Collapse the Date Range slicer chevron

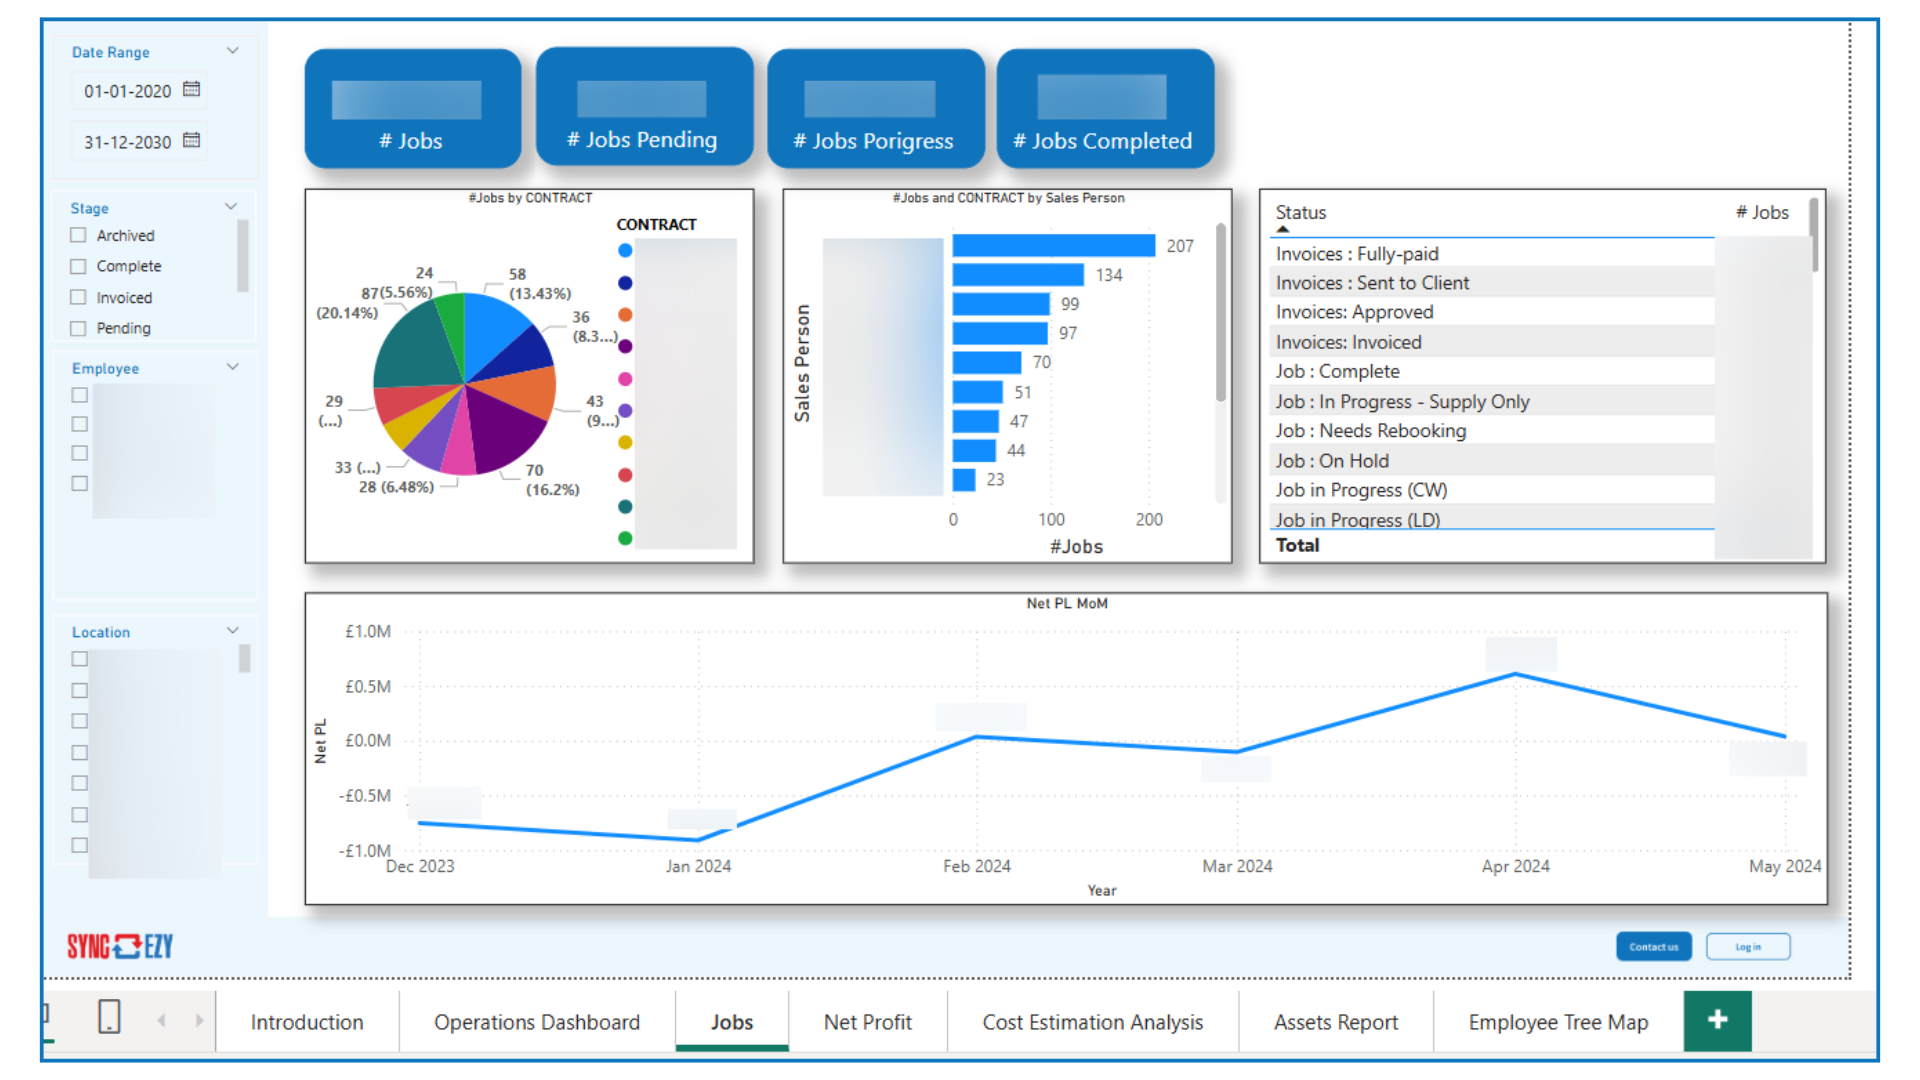pos(232,51)
